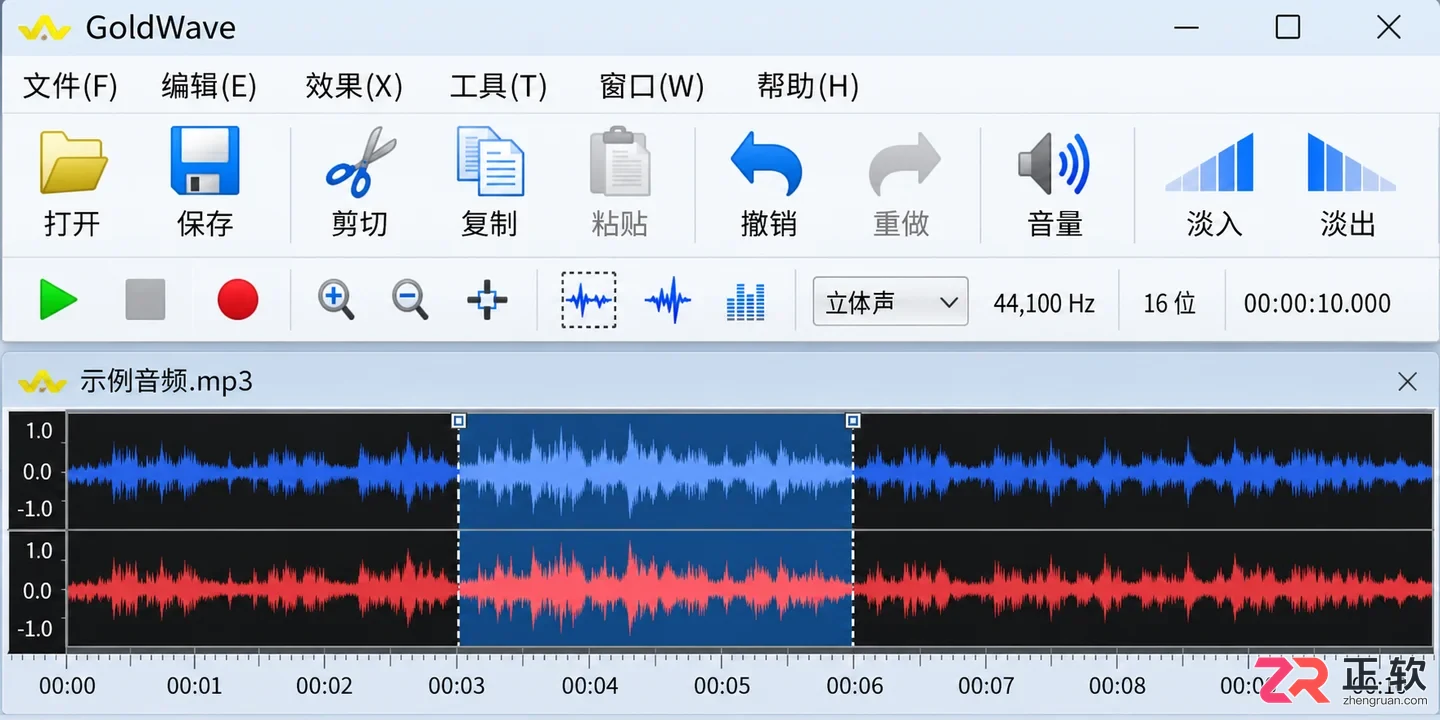Image resolution: width=1440 pixels, height=720 pixels.
Task: Open a file with 打开 folder icon
Action: click(x=72, y=162)
